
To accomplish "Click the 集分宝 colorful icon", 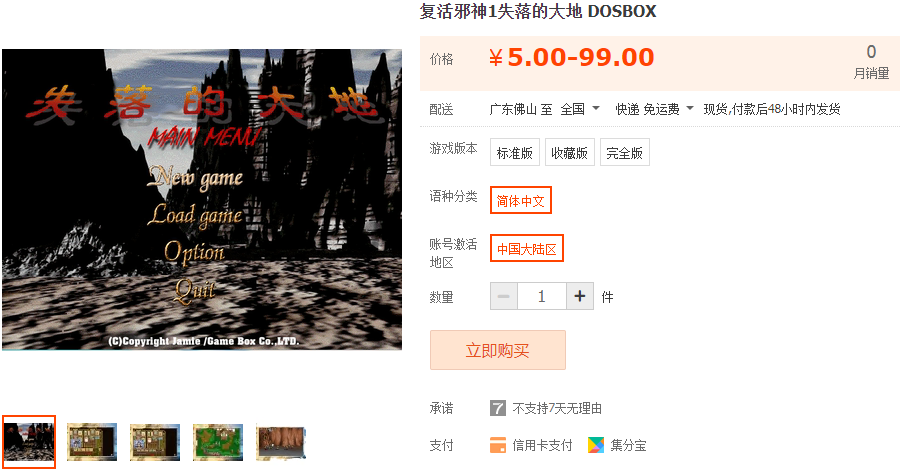I will point(596,445).
